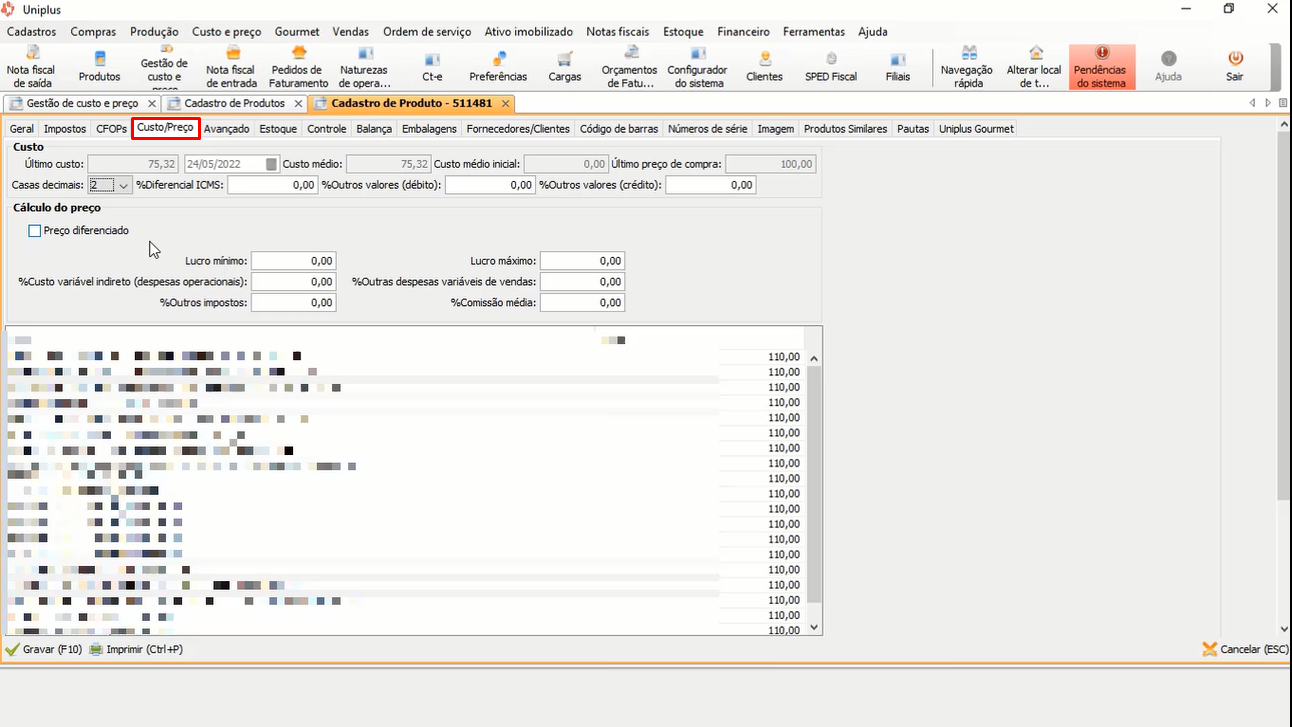Show next document tabs with right arrow

[1268, 103]
